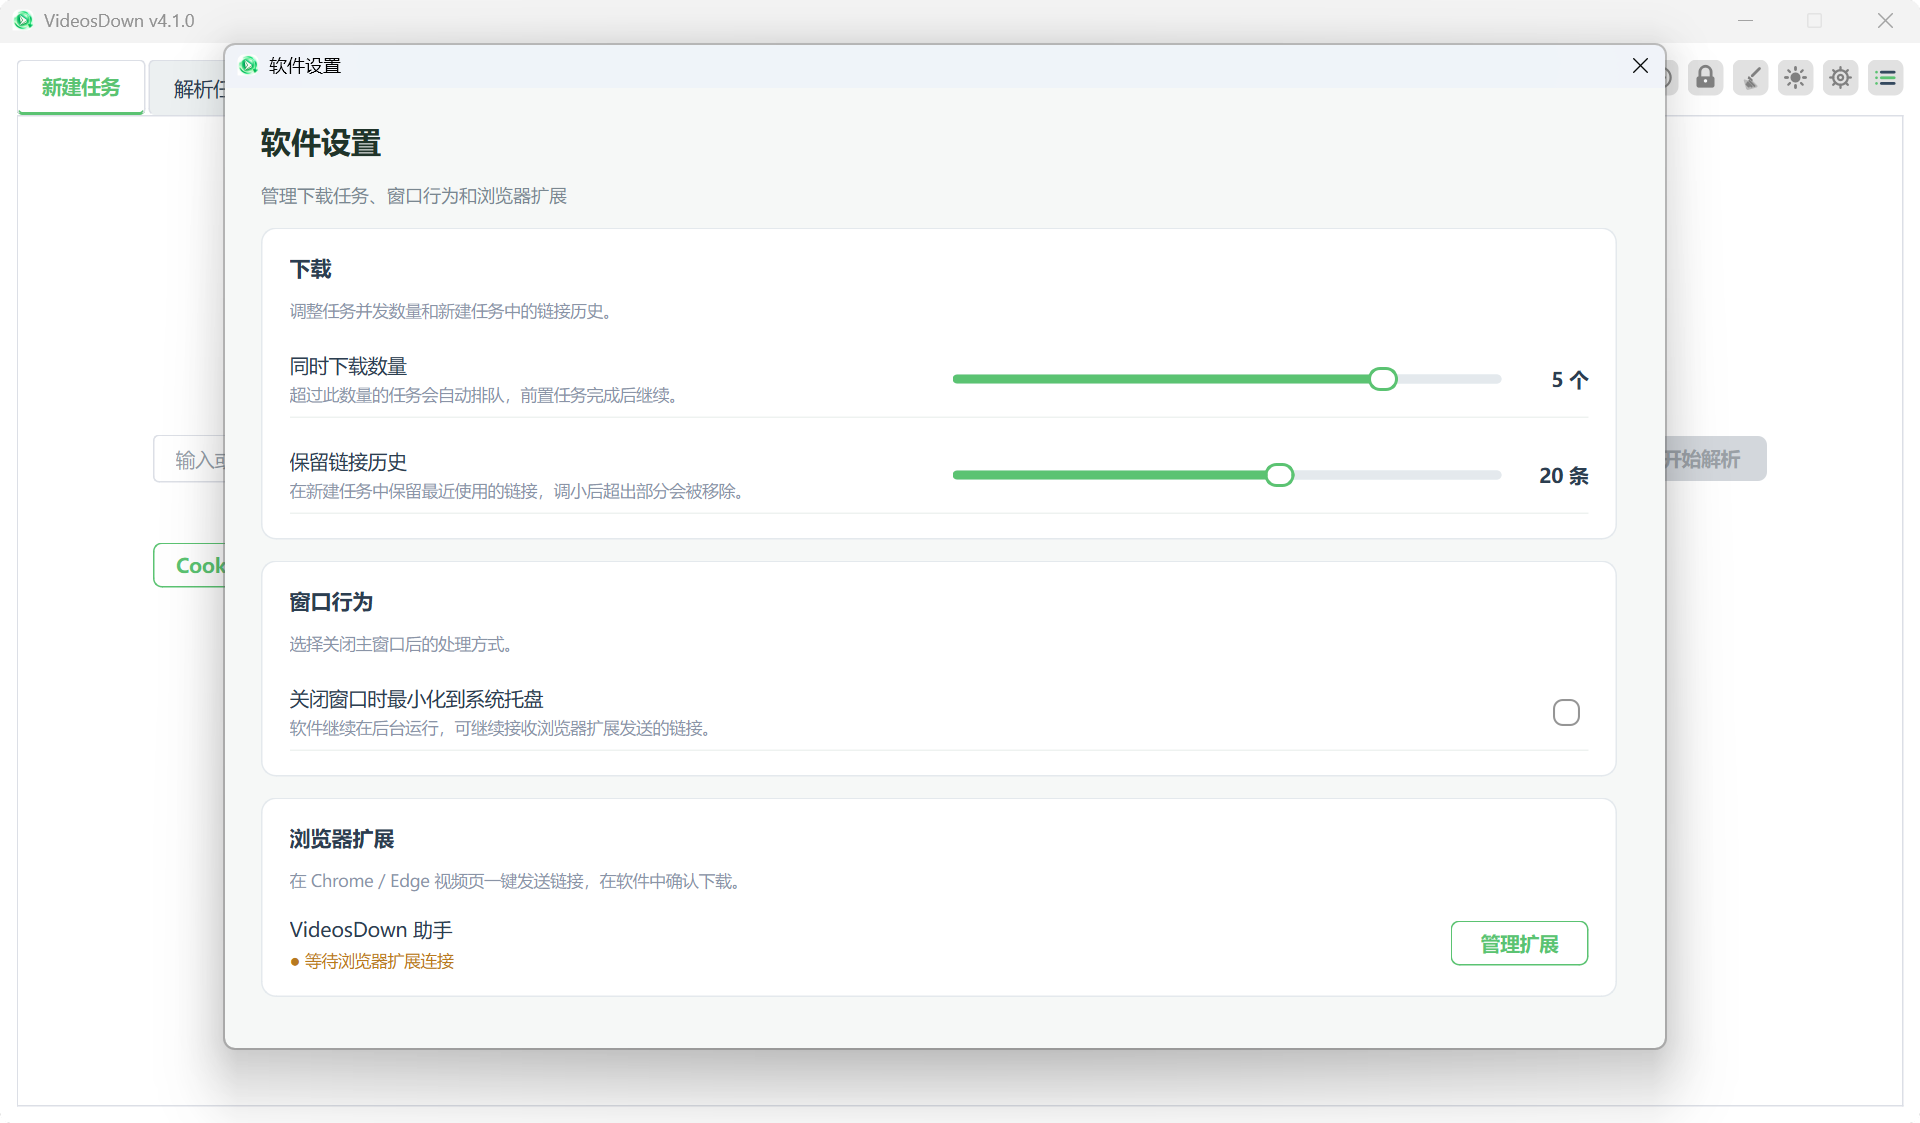Click the large 软件设置 page heading
1920x1123 pixels.
click(321, 143)
